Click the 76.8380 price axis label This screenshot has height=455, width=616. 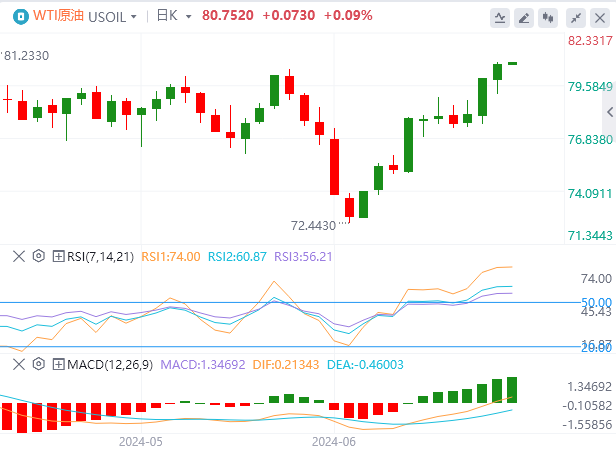pyautogui.click(x=590, y=139)
